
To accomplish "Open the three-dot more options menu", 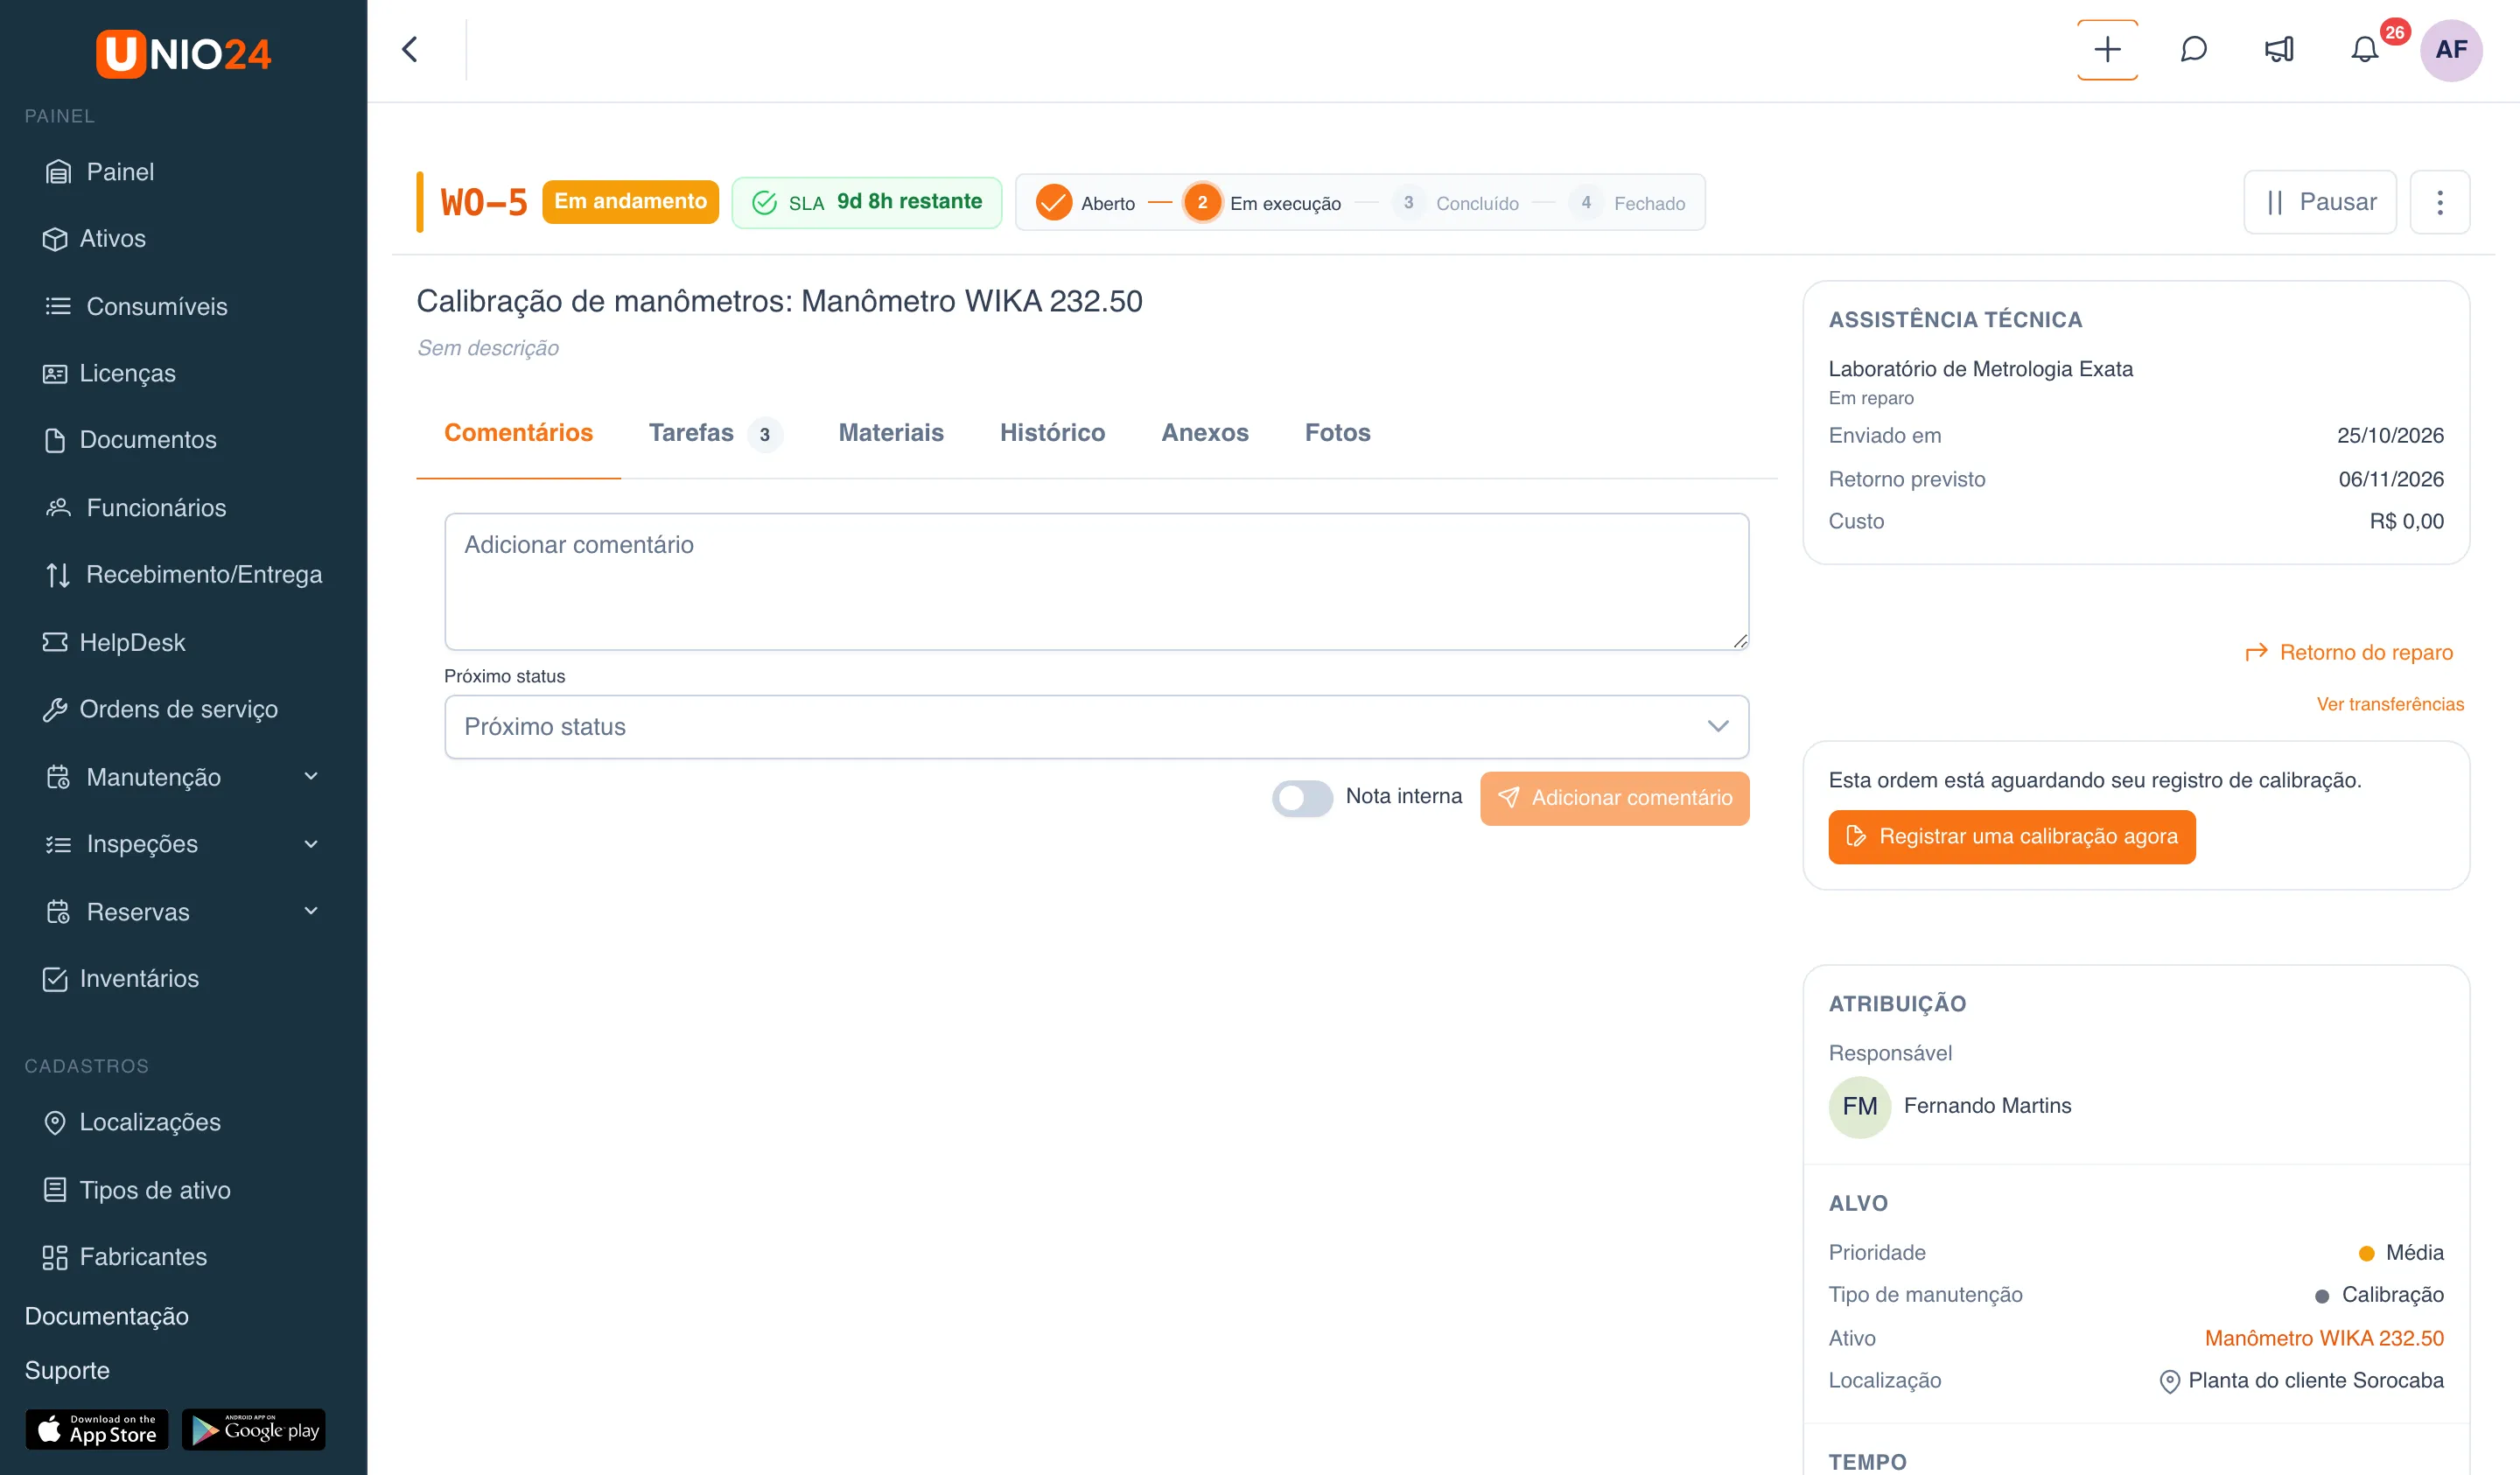I will click(2439, 202).
